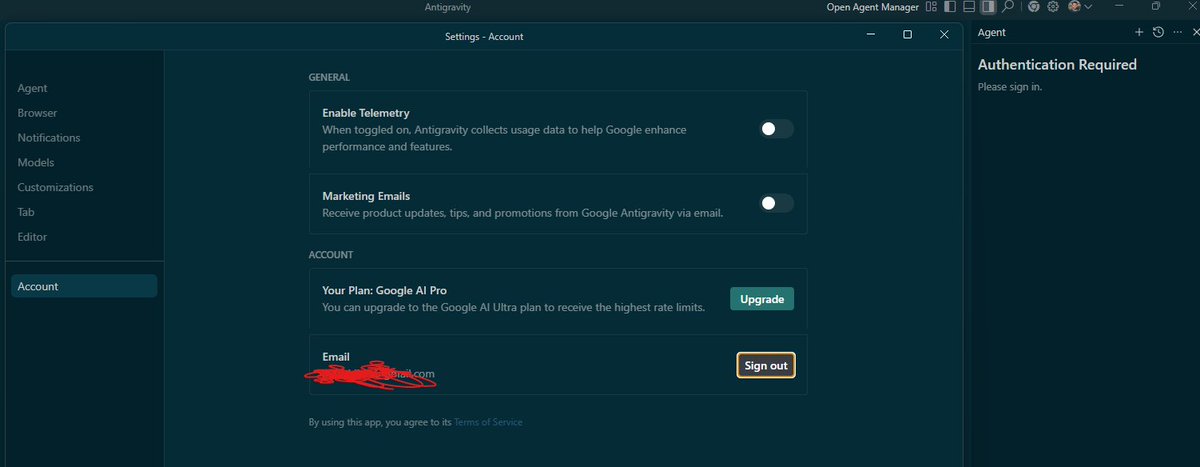Click the 'Enable Telemetry' label

point(366,113)
